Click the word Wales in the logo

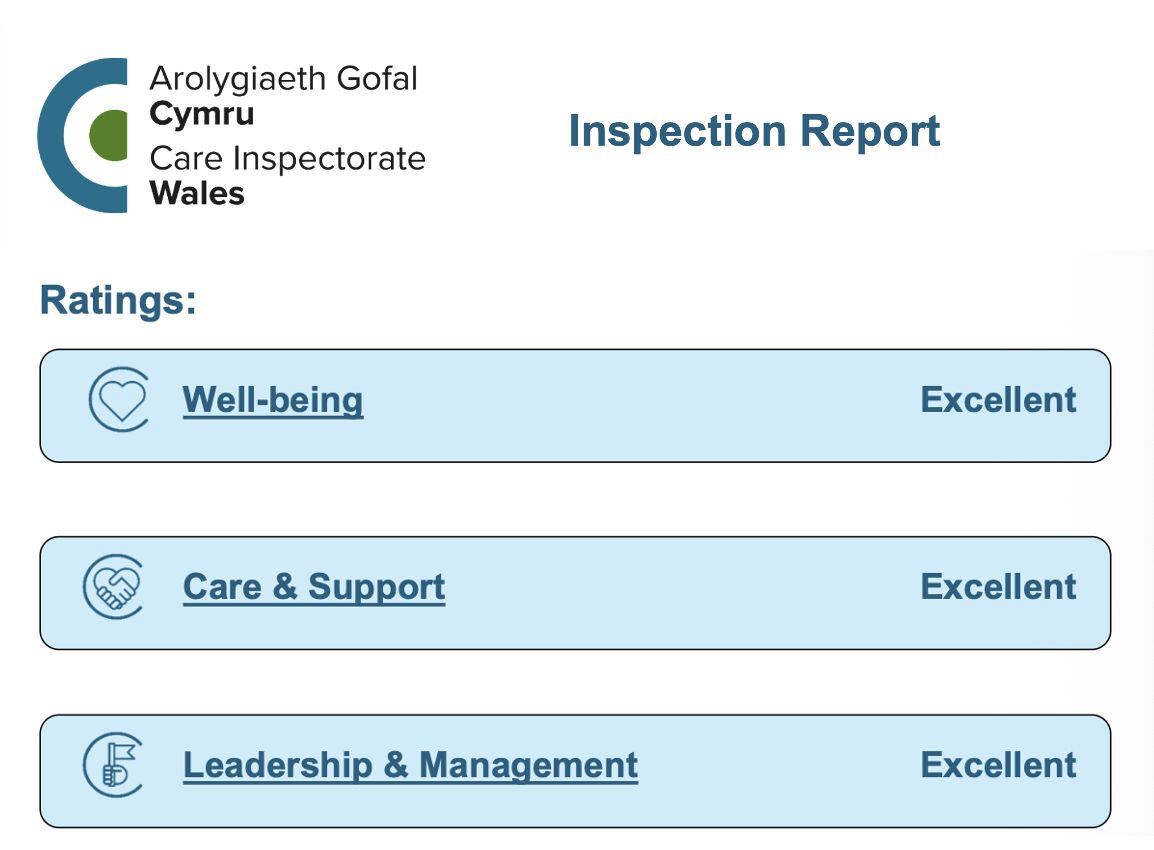[x=197, y=194]
